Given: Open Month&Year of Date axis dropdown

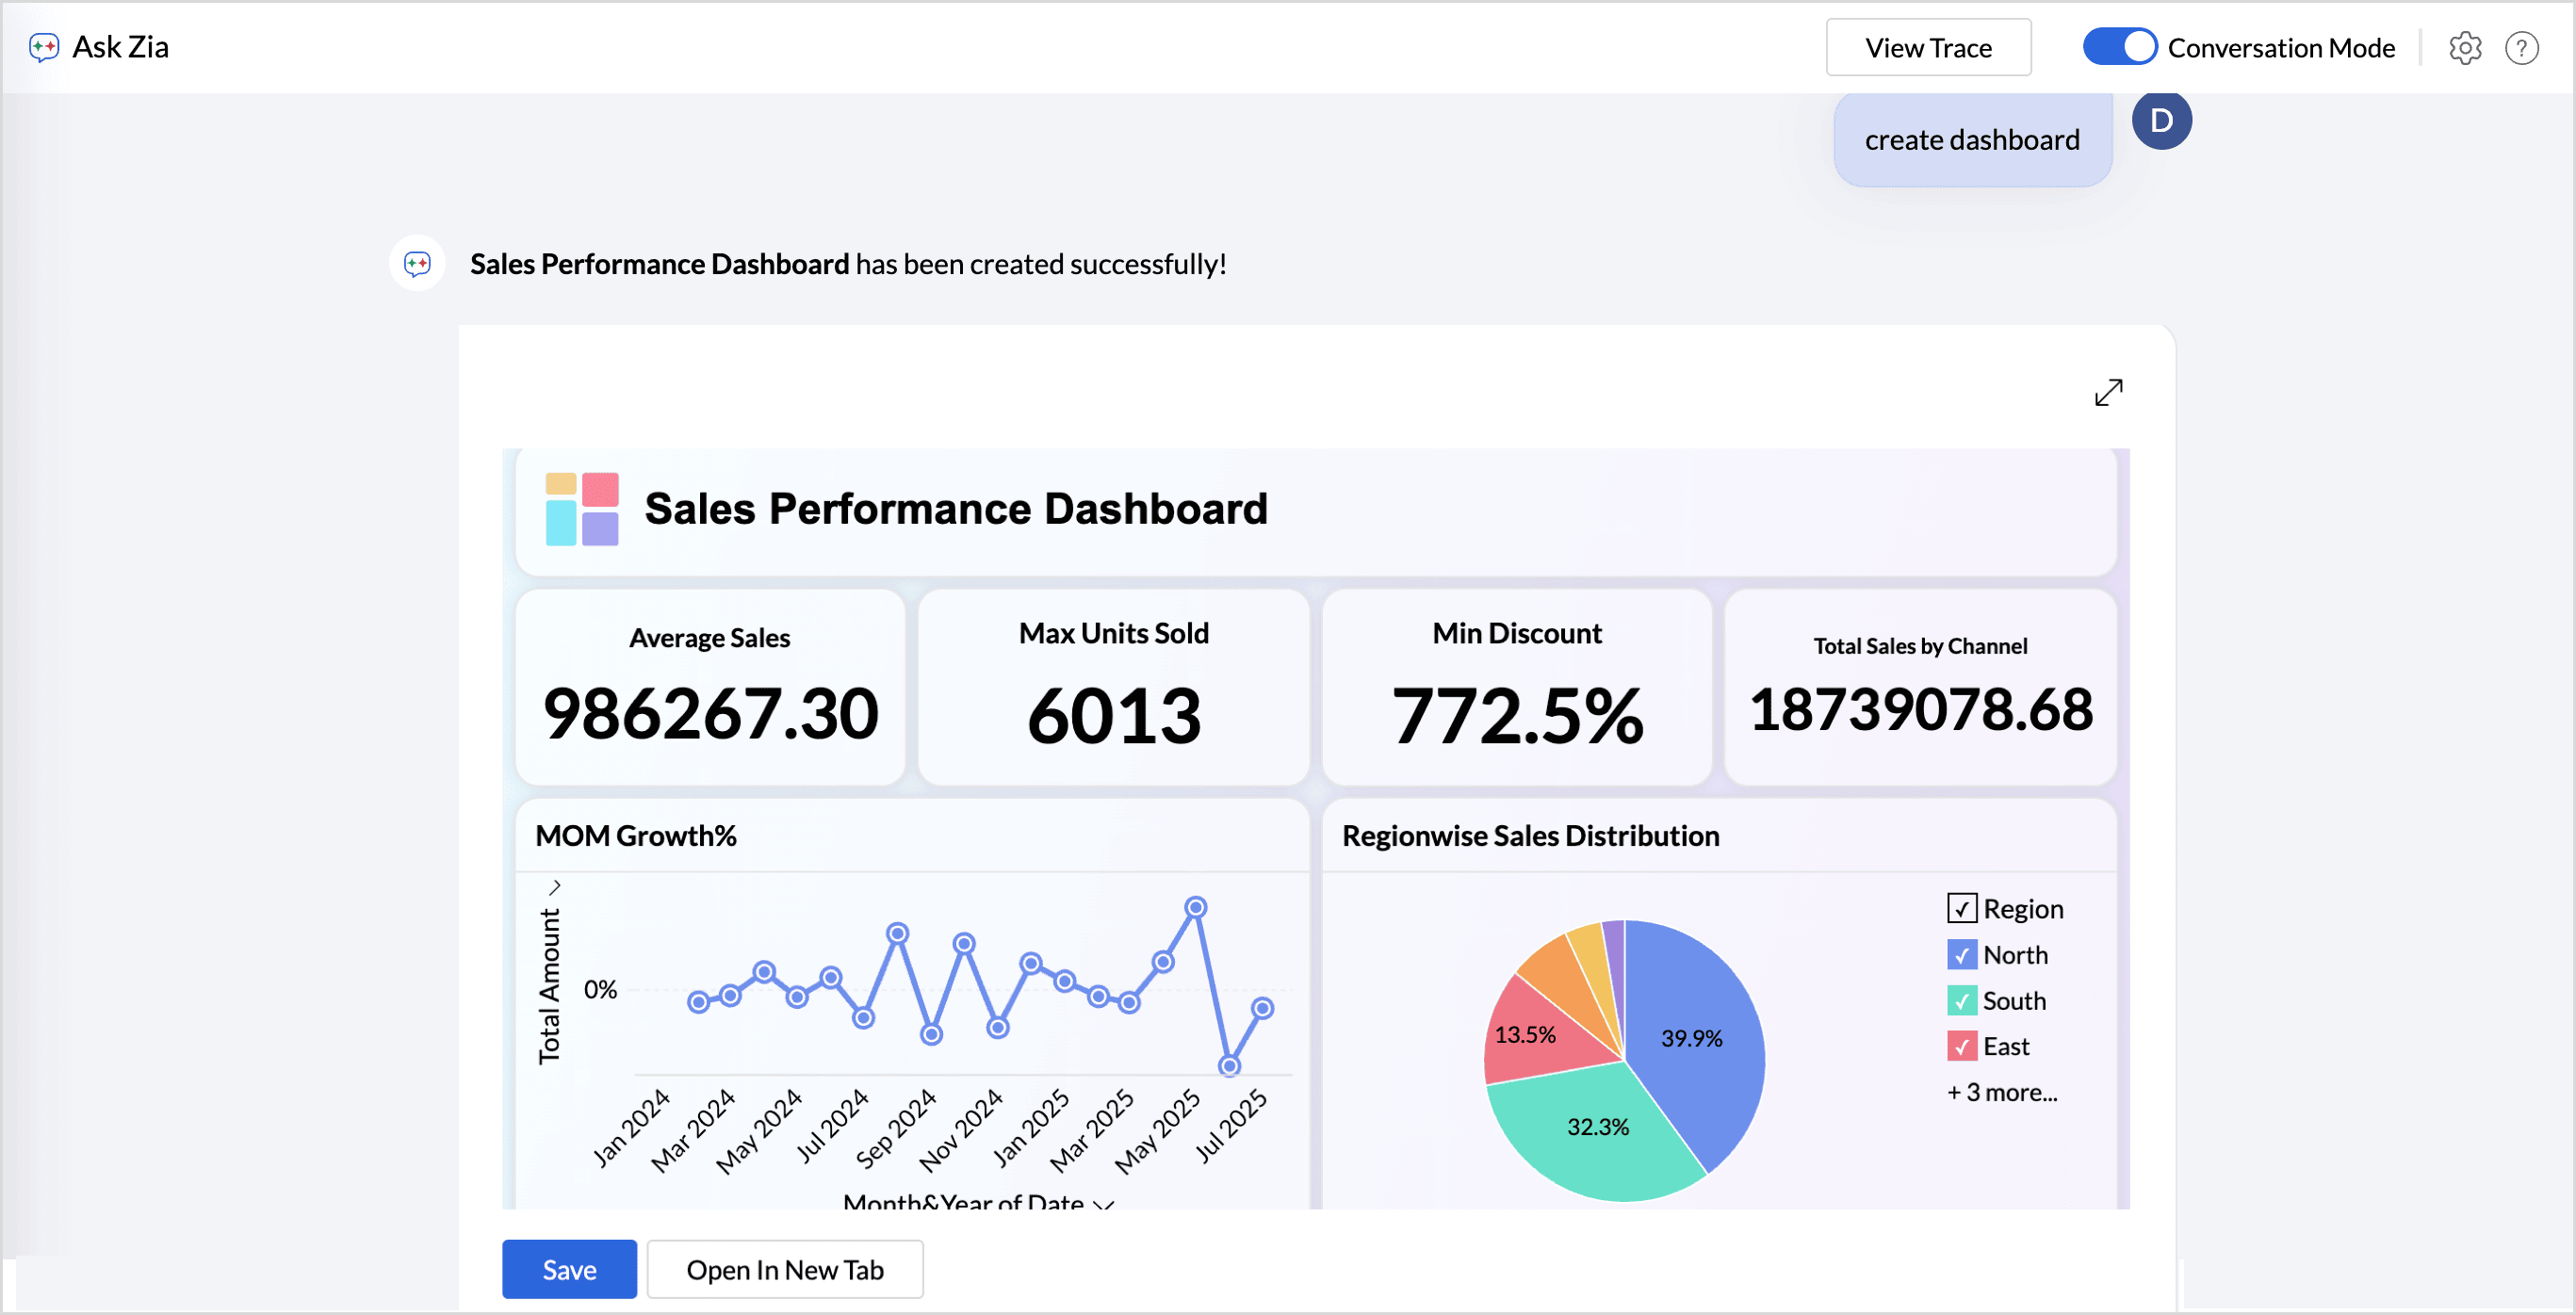Looking at the screenshot, I should coord(1103,1203).
